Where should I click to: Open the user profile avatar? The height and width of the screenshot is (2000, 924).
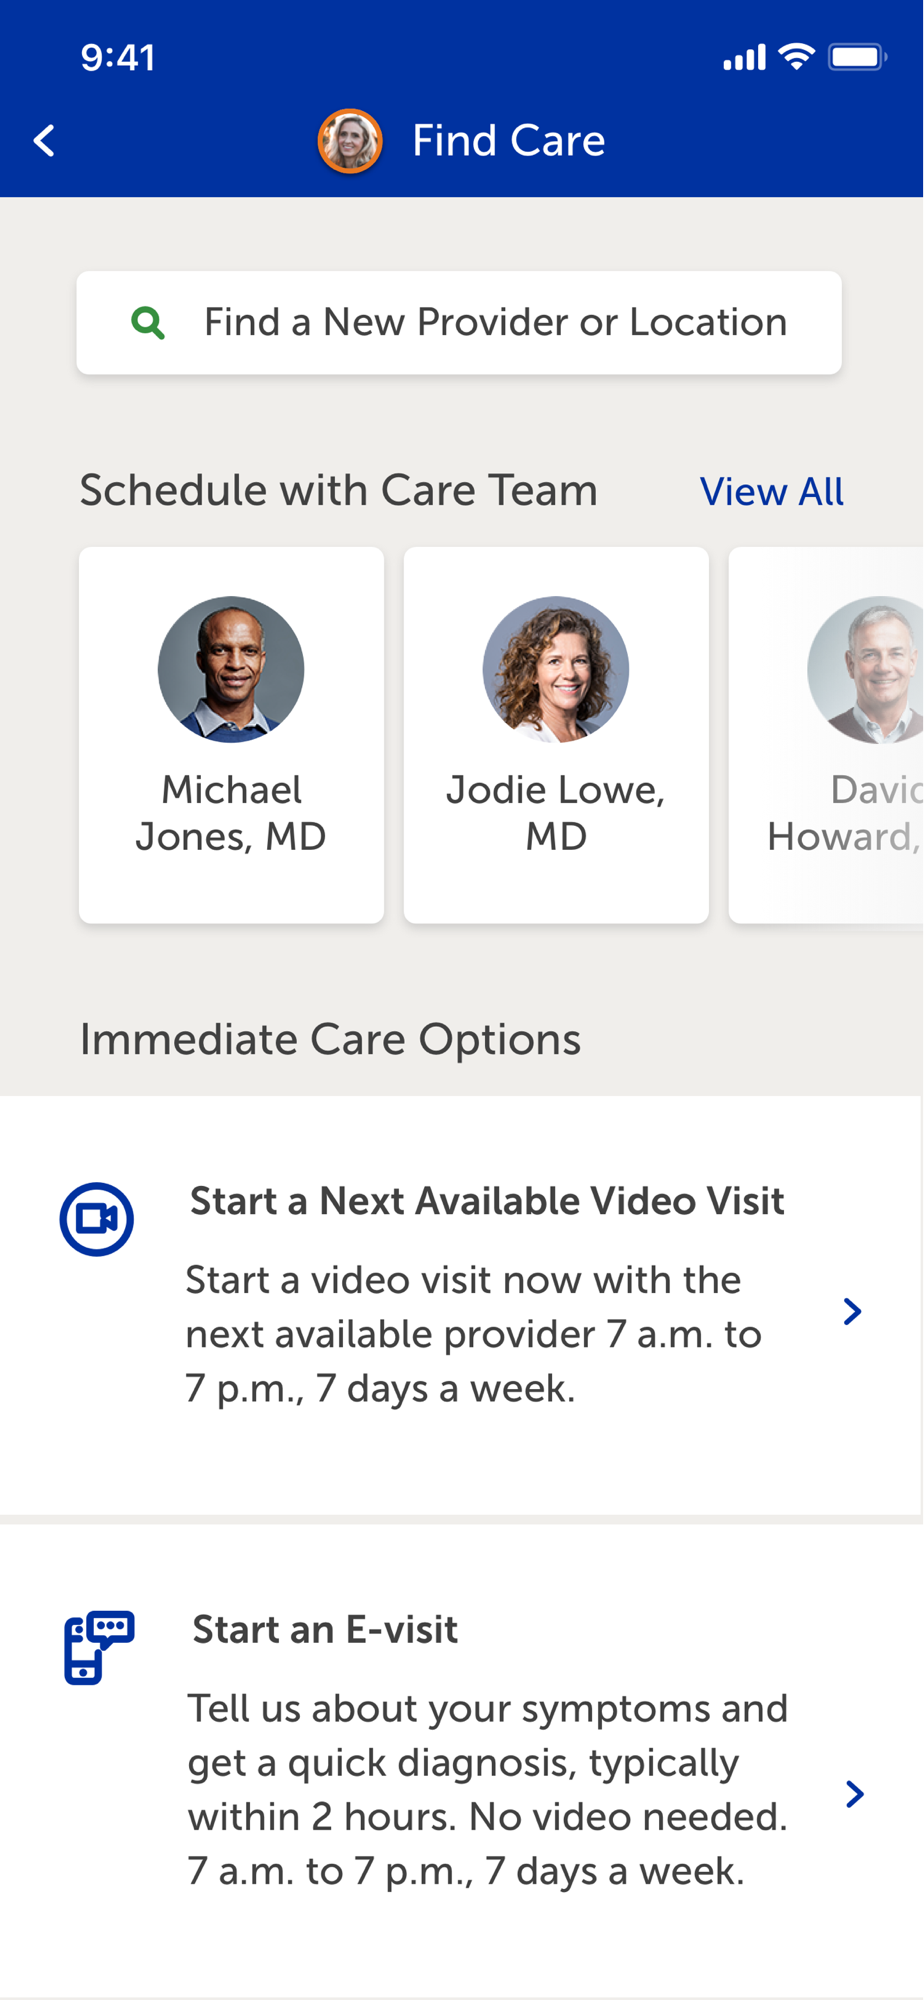point(350,141)
